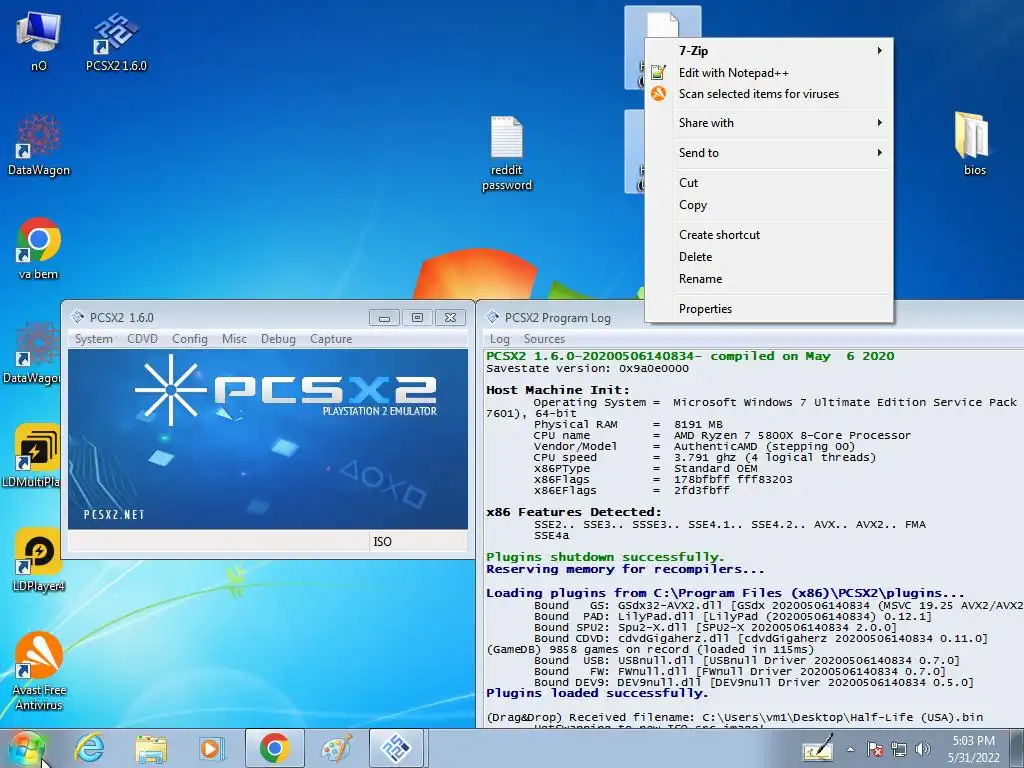Open the network tray icon

click(899, 749)
